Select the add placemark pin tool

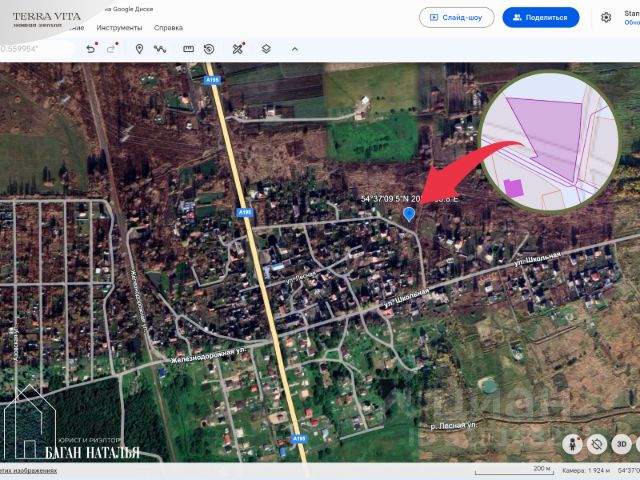click(139, 49)
